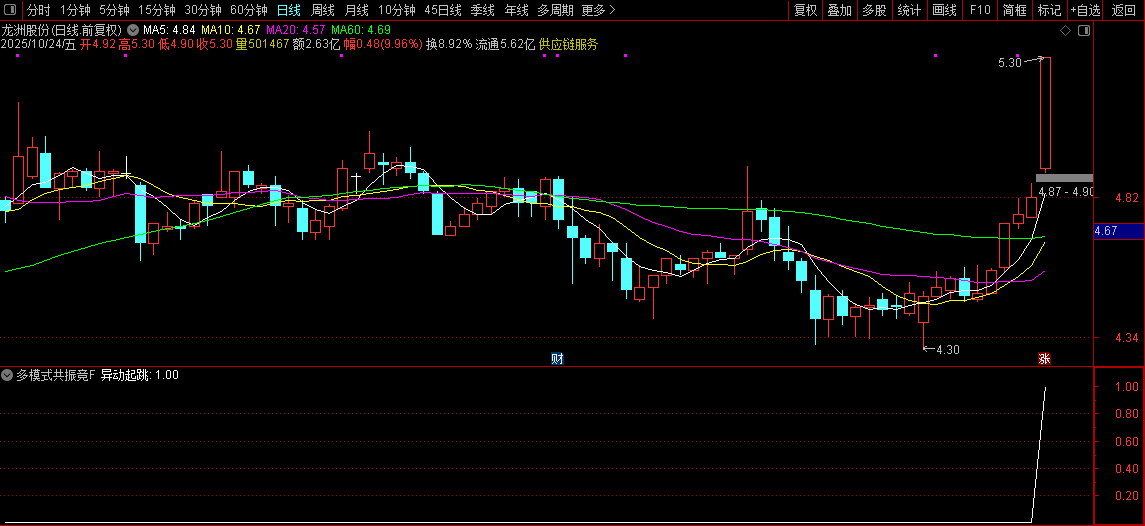
Task: Click the date 2025/10/24/五
Action: [39, 45]
